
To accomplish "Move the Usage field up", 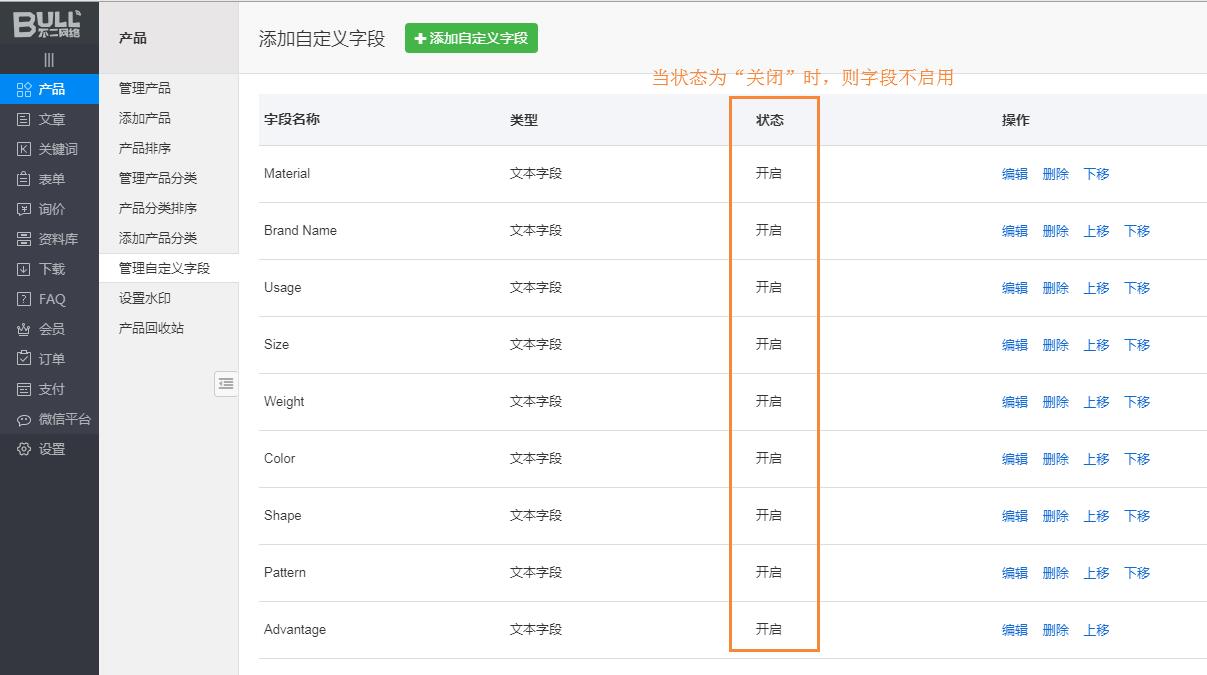I will click(1096, 288).
